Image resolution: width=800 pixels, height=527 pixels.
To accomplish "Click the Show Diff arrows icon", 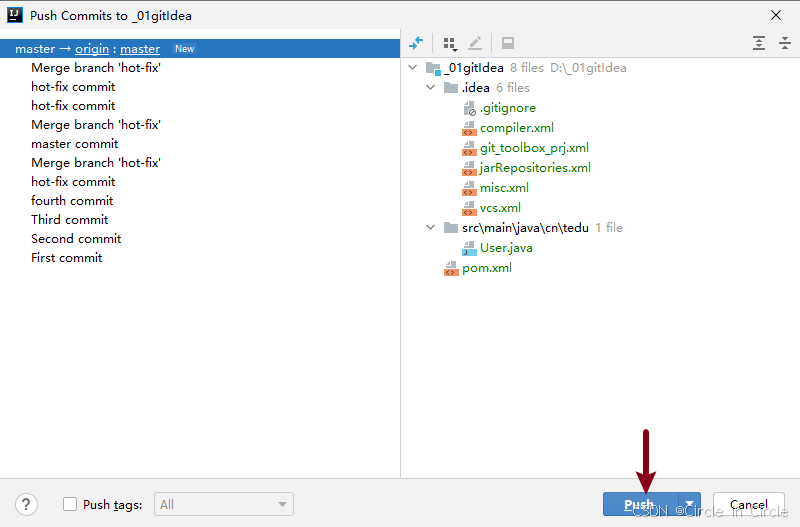I will 416,43.
